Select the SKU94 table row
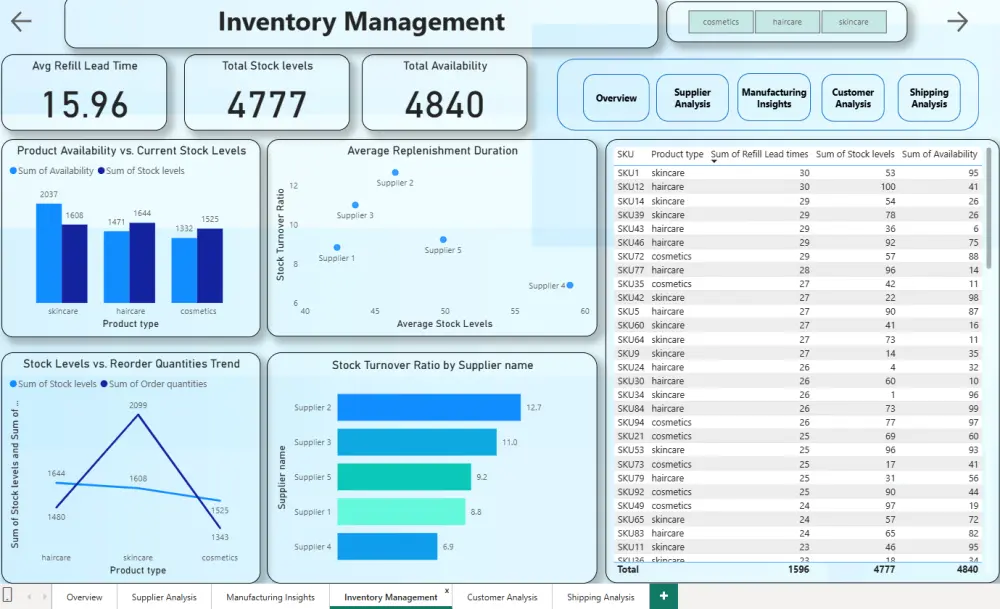The height and width of the screenshot is (609, 1000). [797, 422]
